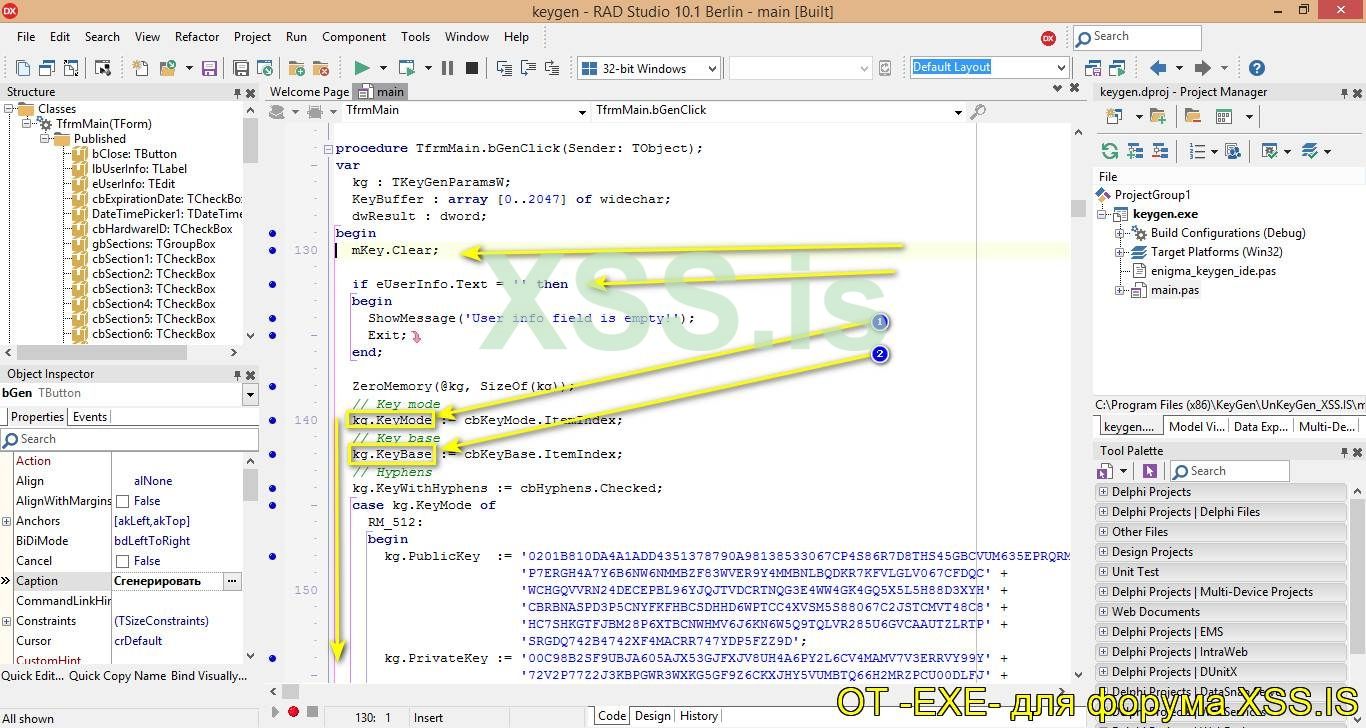This screenshot has width=1366, height=728.
Task: Open Help via blue question-mark icon
Action: (1257, 68)
